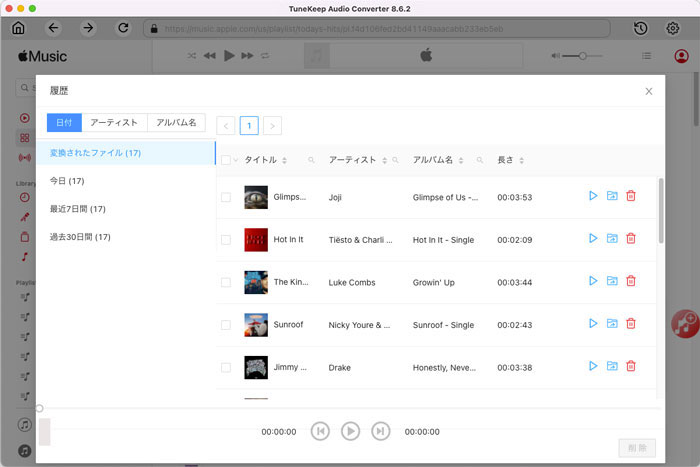Play the Luke Combs track
Screen dimensions: 700x467
coord(593,281)
